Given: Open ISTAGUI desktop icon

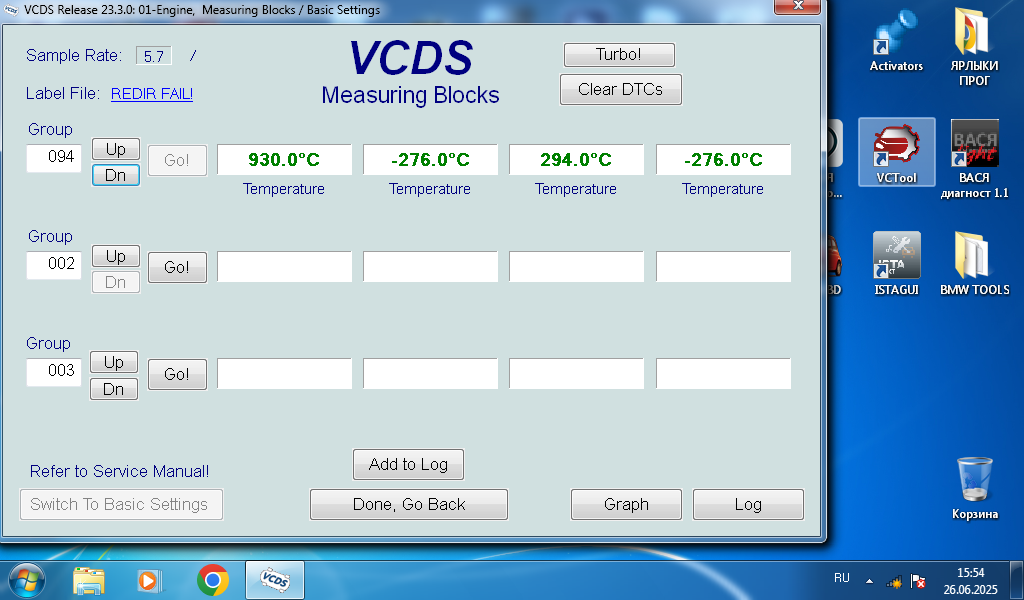Looking at the screenshot, I should 896,264.
